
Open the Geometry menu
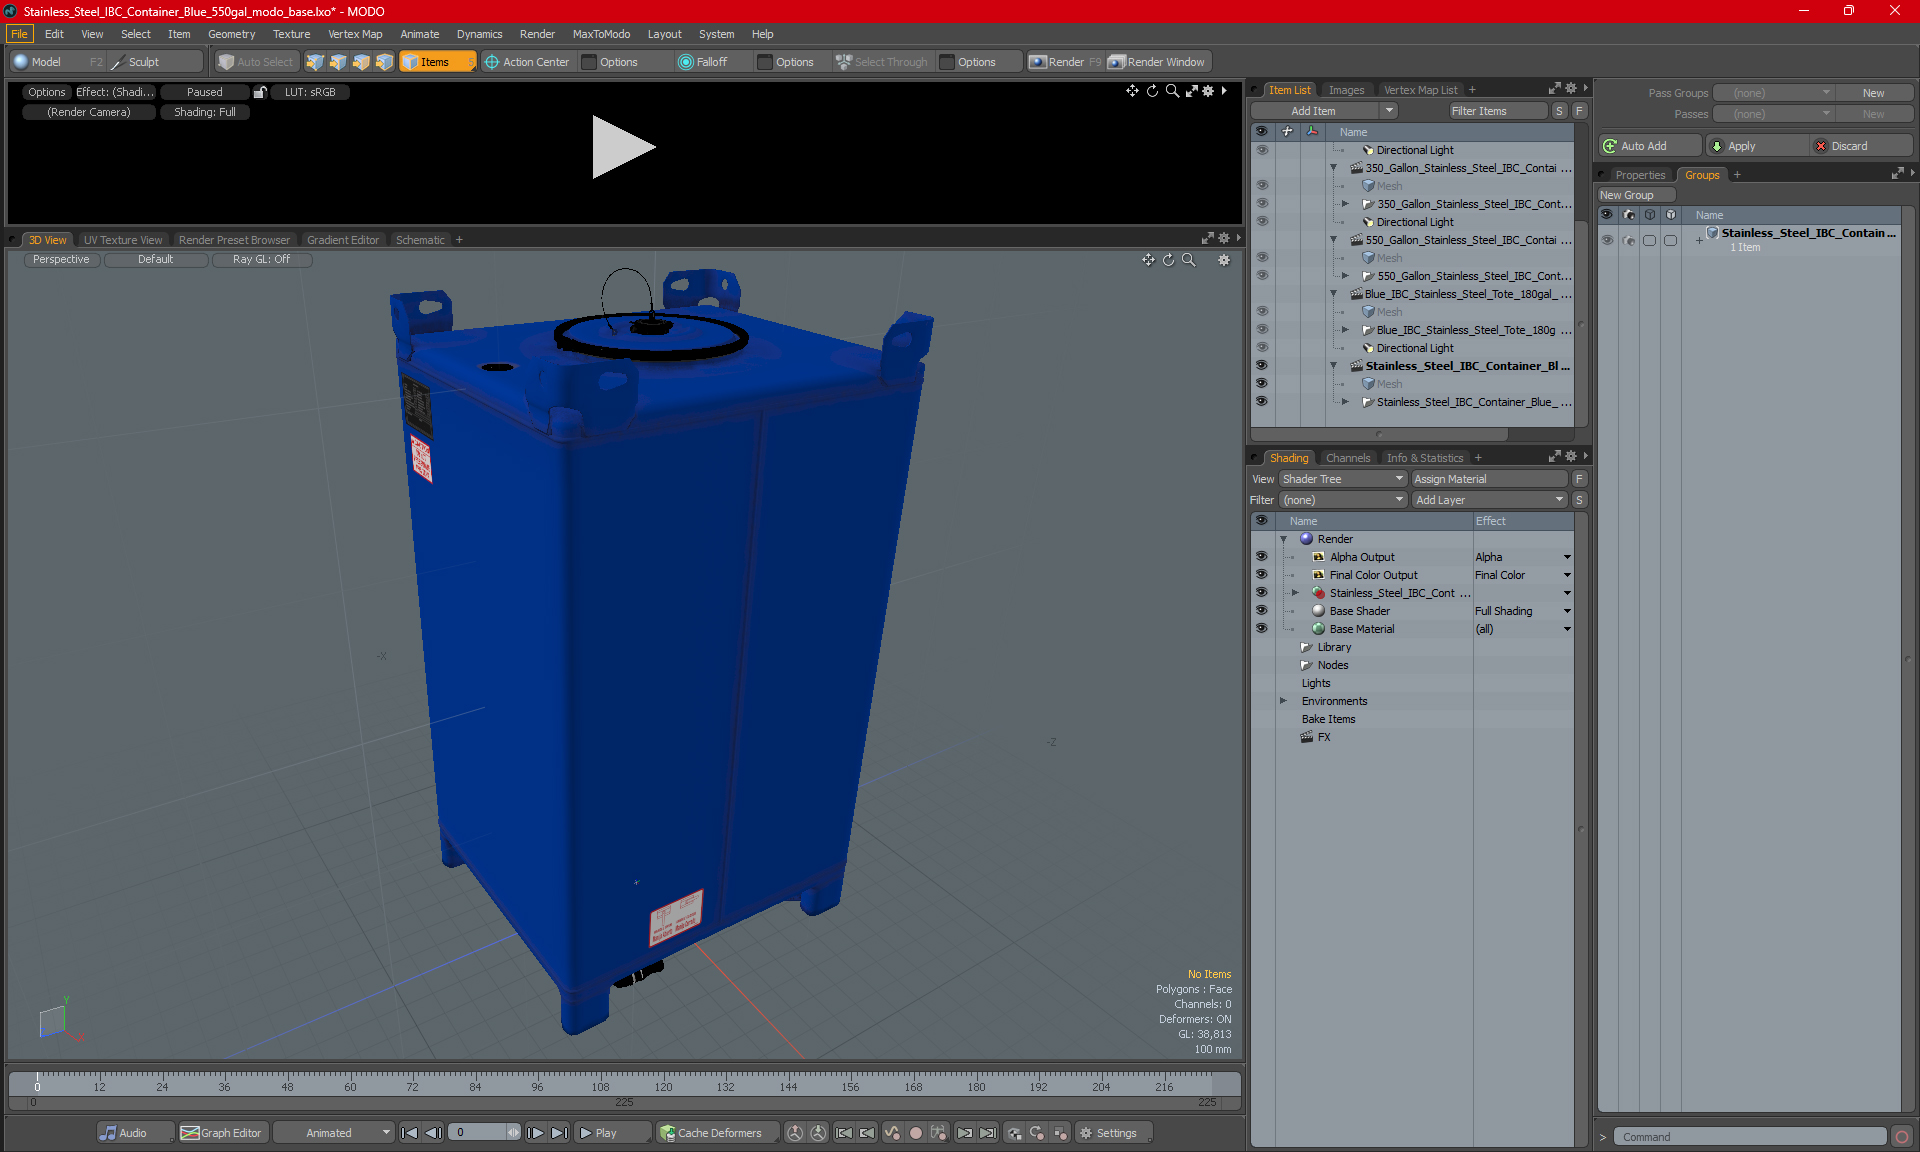pyautogui.click(x=231, y=34)
